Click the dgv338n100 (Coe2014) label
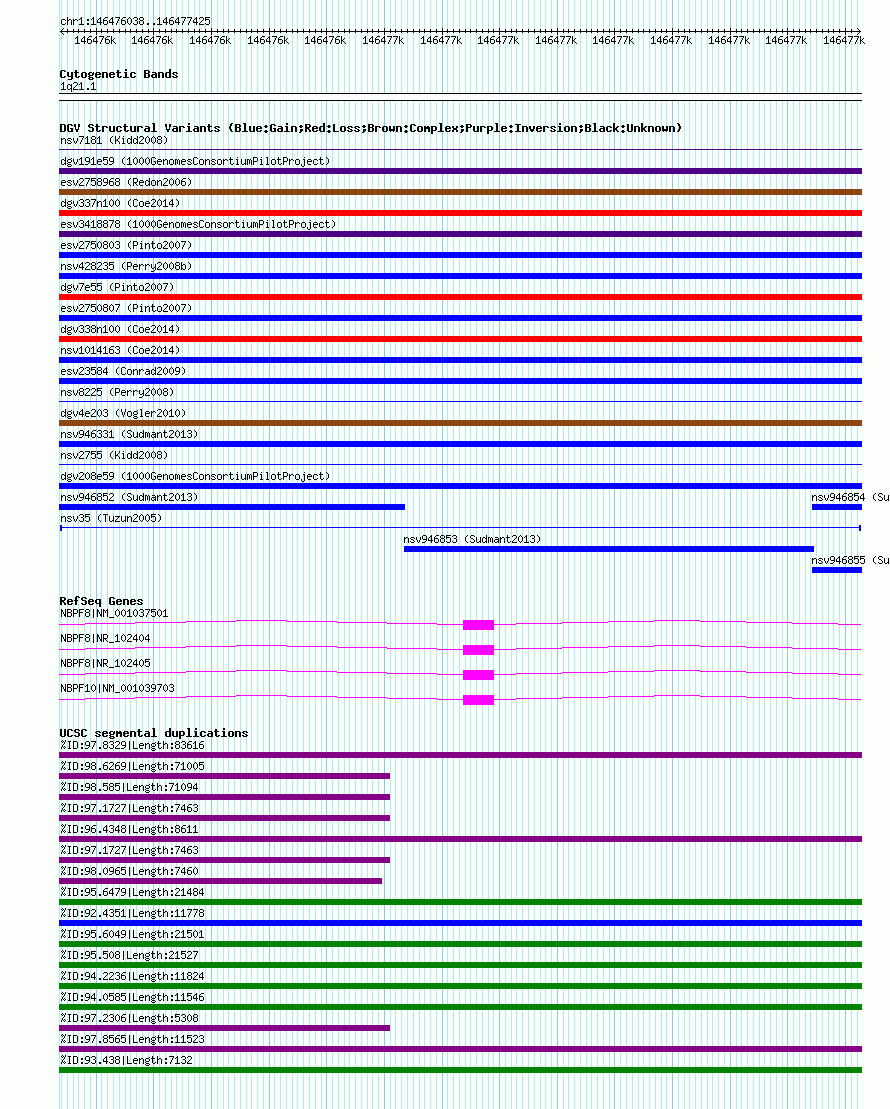Image resolution: width=890 pixels, height=1109 pixels. point(120,329)
